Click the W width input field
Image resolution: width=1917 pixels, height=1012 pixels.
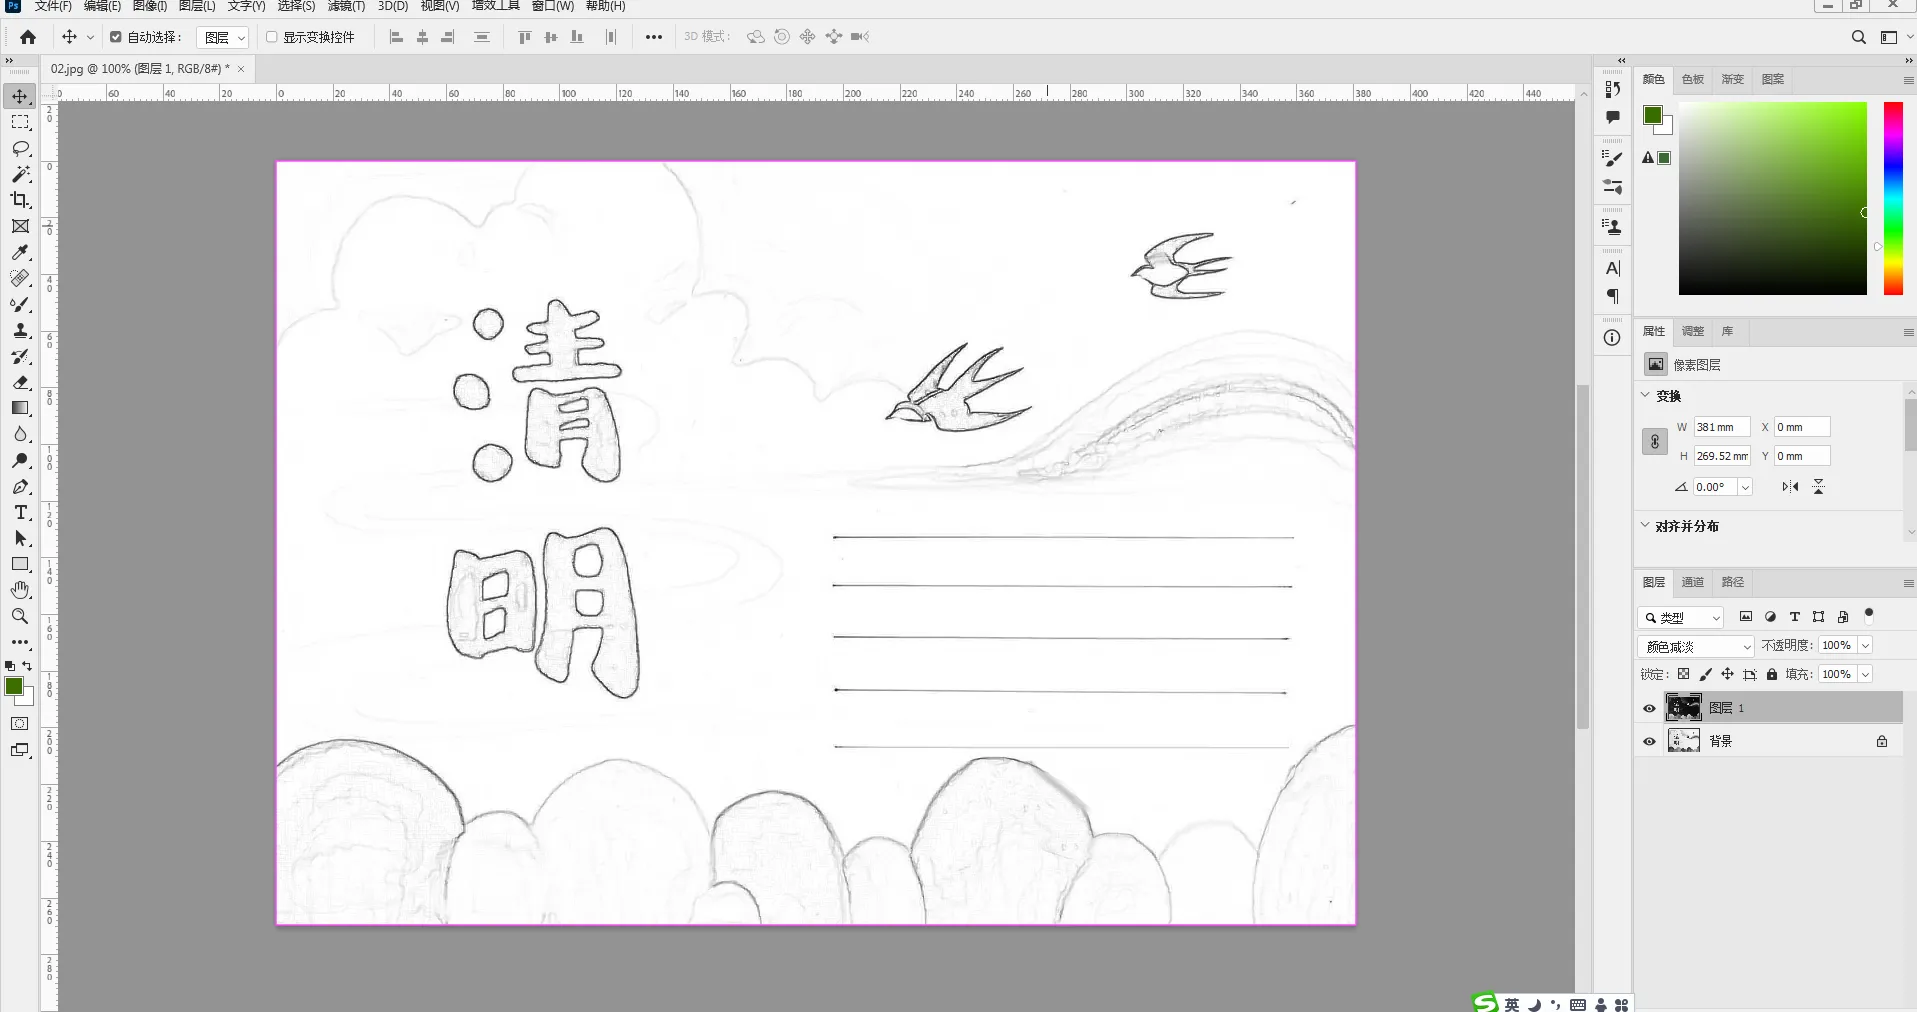[x=1721, y=427]
